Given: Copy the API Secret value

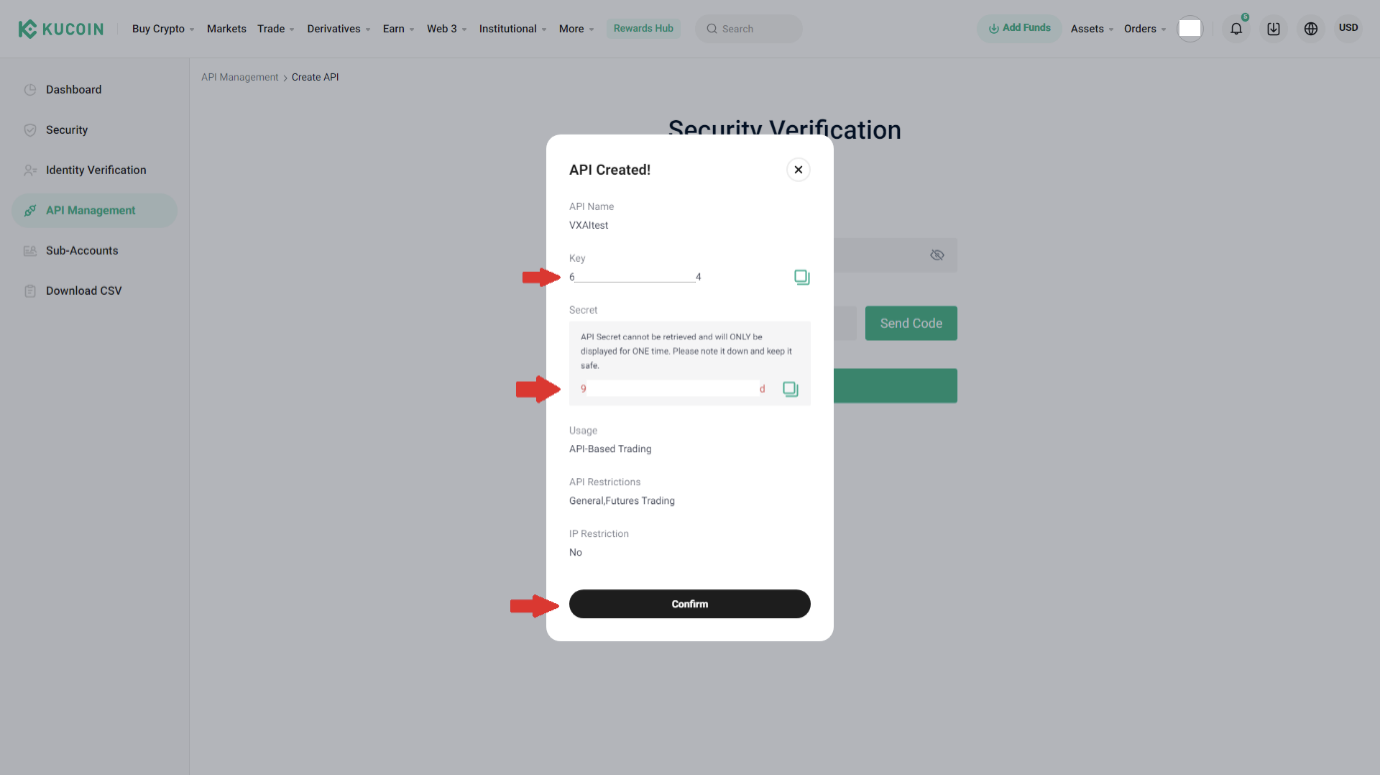Looking at the screenshot, I should click(790, 389).
